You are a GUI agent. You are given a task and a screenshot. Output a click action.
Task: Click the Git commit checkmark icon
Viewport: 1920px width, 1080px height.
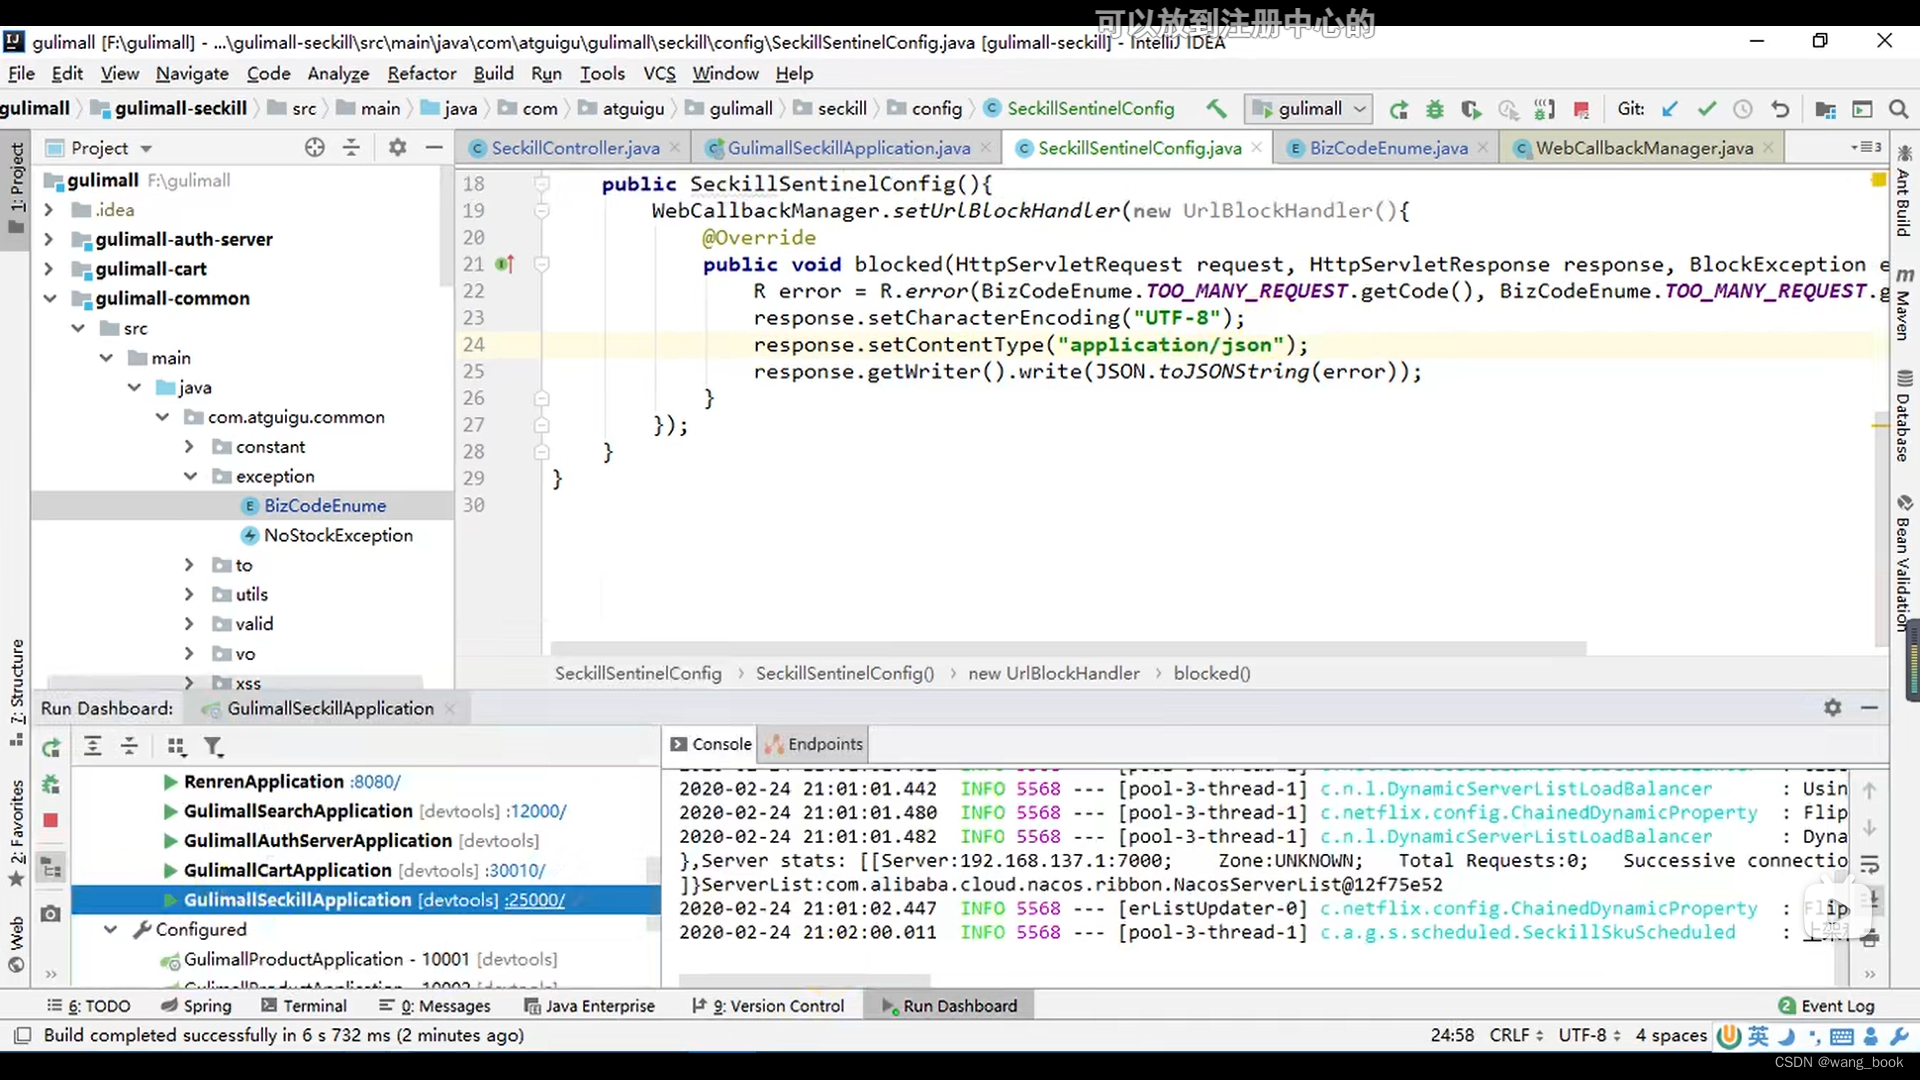(x=1707, y=109)
